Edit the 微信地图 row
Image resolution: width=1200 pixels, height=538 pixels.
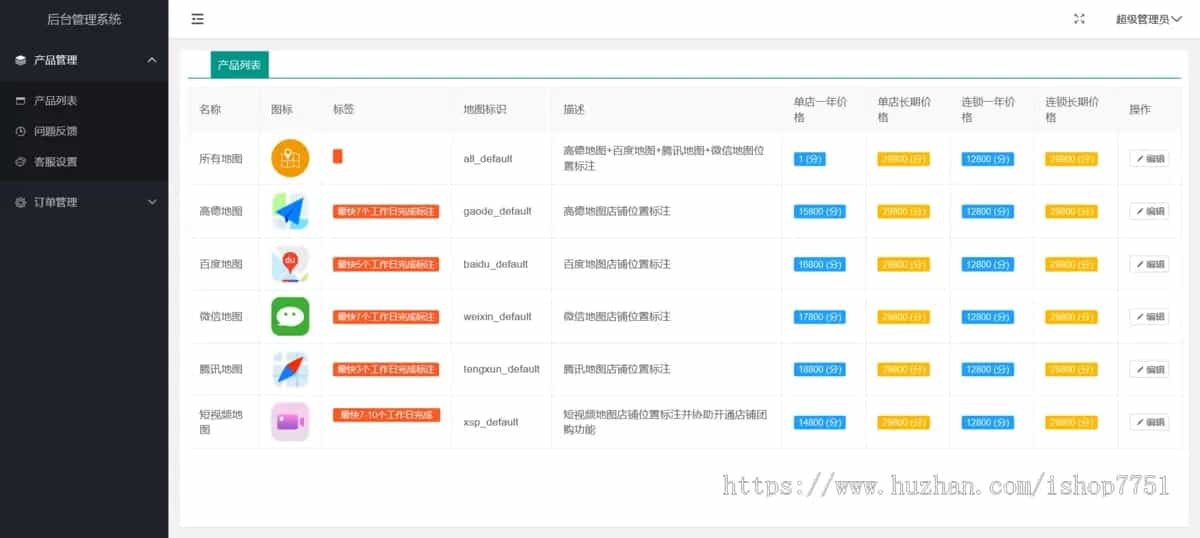click(1149, 316)
